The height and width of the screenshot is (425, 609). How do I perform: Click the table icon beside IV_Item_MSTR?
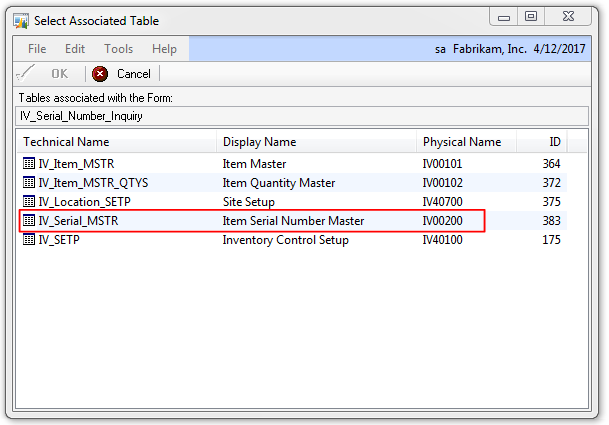pyautogui.click(x=29, y=163)
